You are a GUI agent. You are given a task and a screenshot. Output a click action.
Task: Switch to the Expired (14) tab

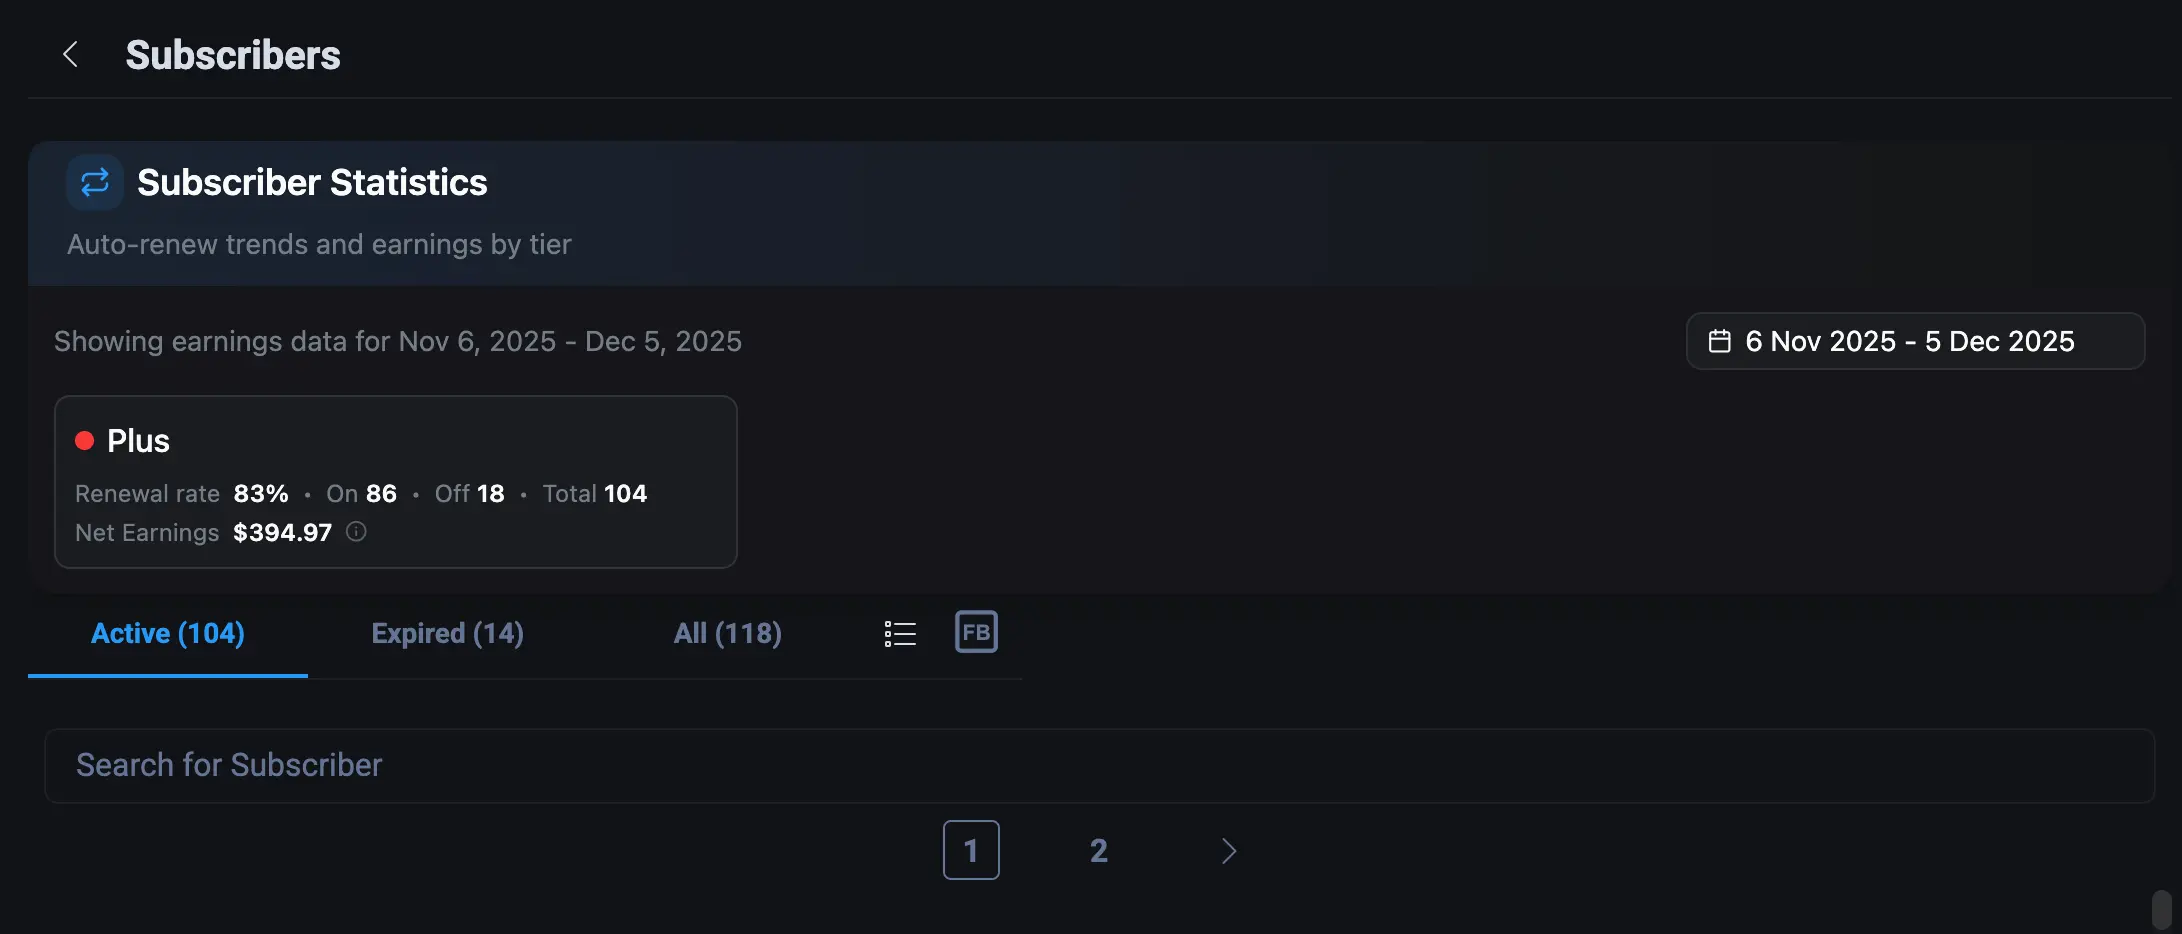[x=447, y=633]
